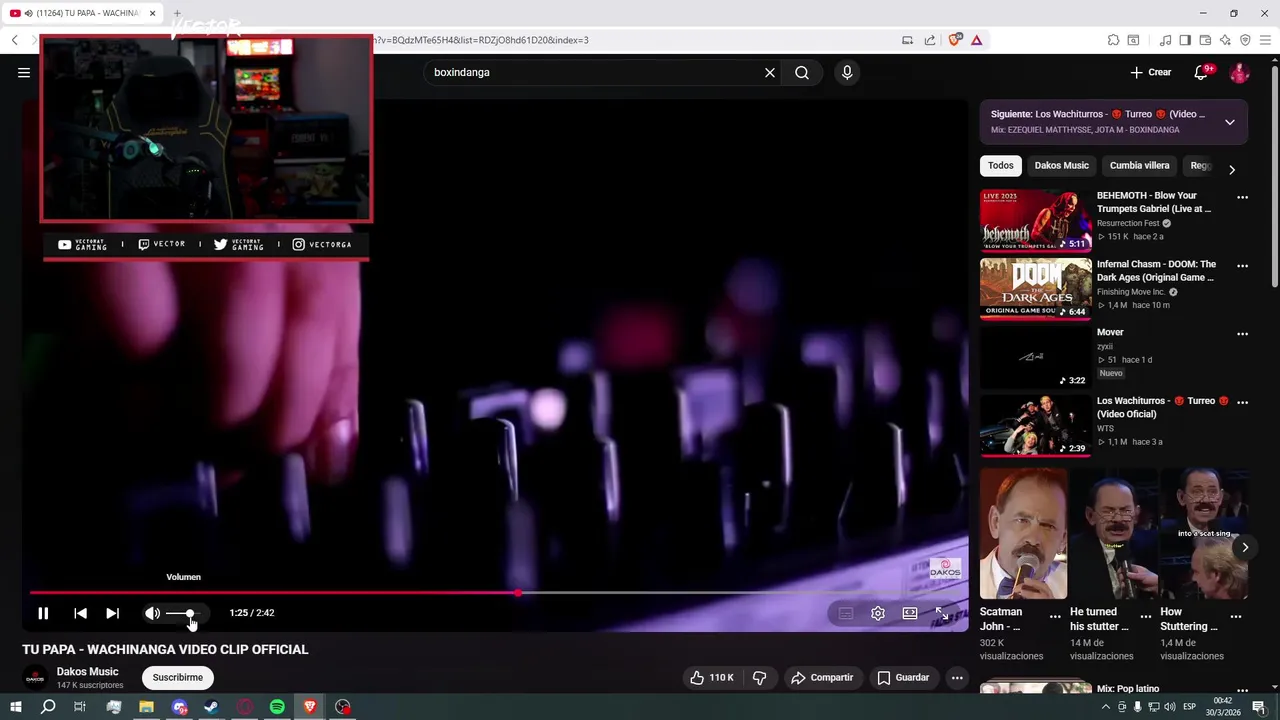Screen dimensions: 1280x720
Task: Open YouTube hamburger guide menu
Action: tap(24, 72)
